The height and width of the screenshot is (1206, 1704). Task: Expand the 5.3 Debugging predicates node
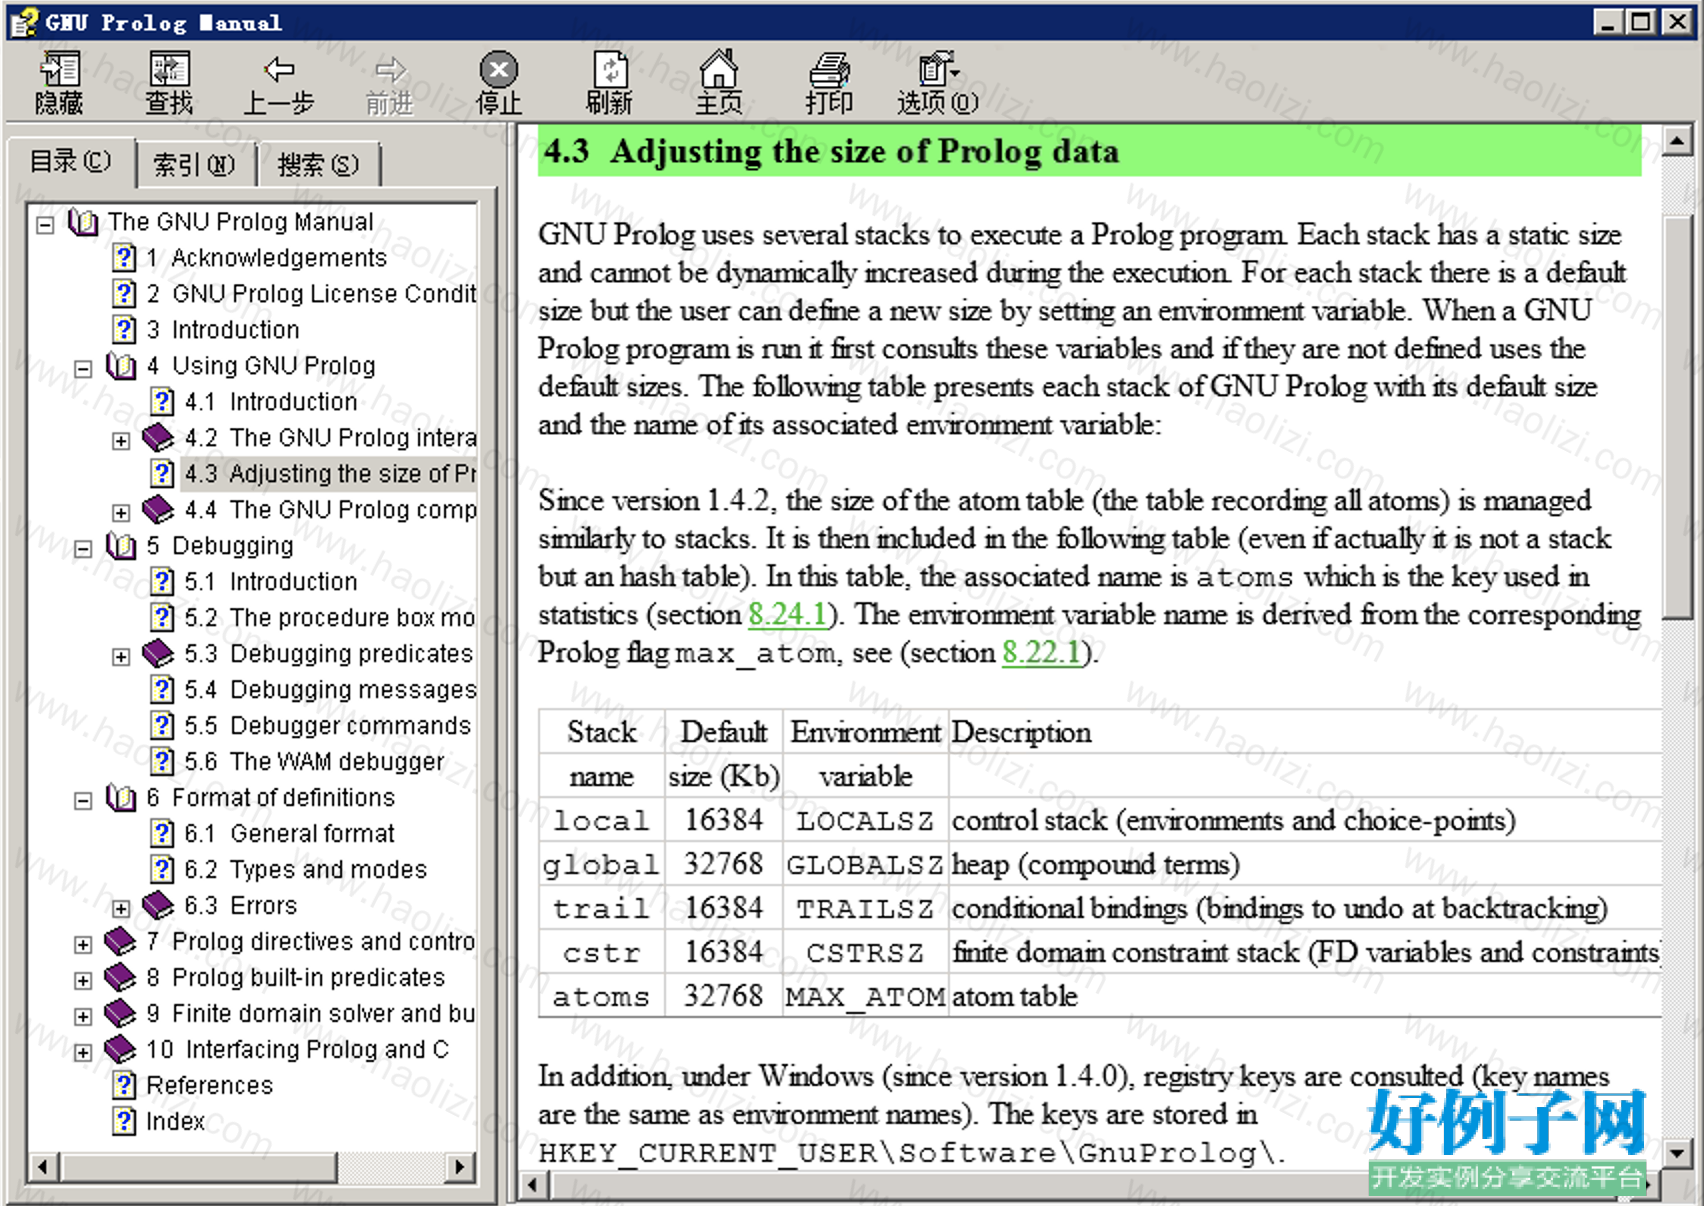[x=121, y=656]
